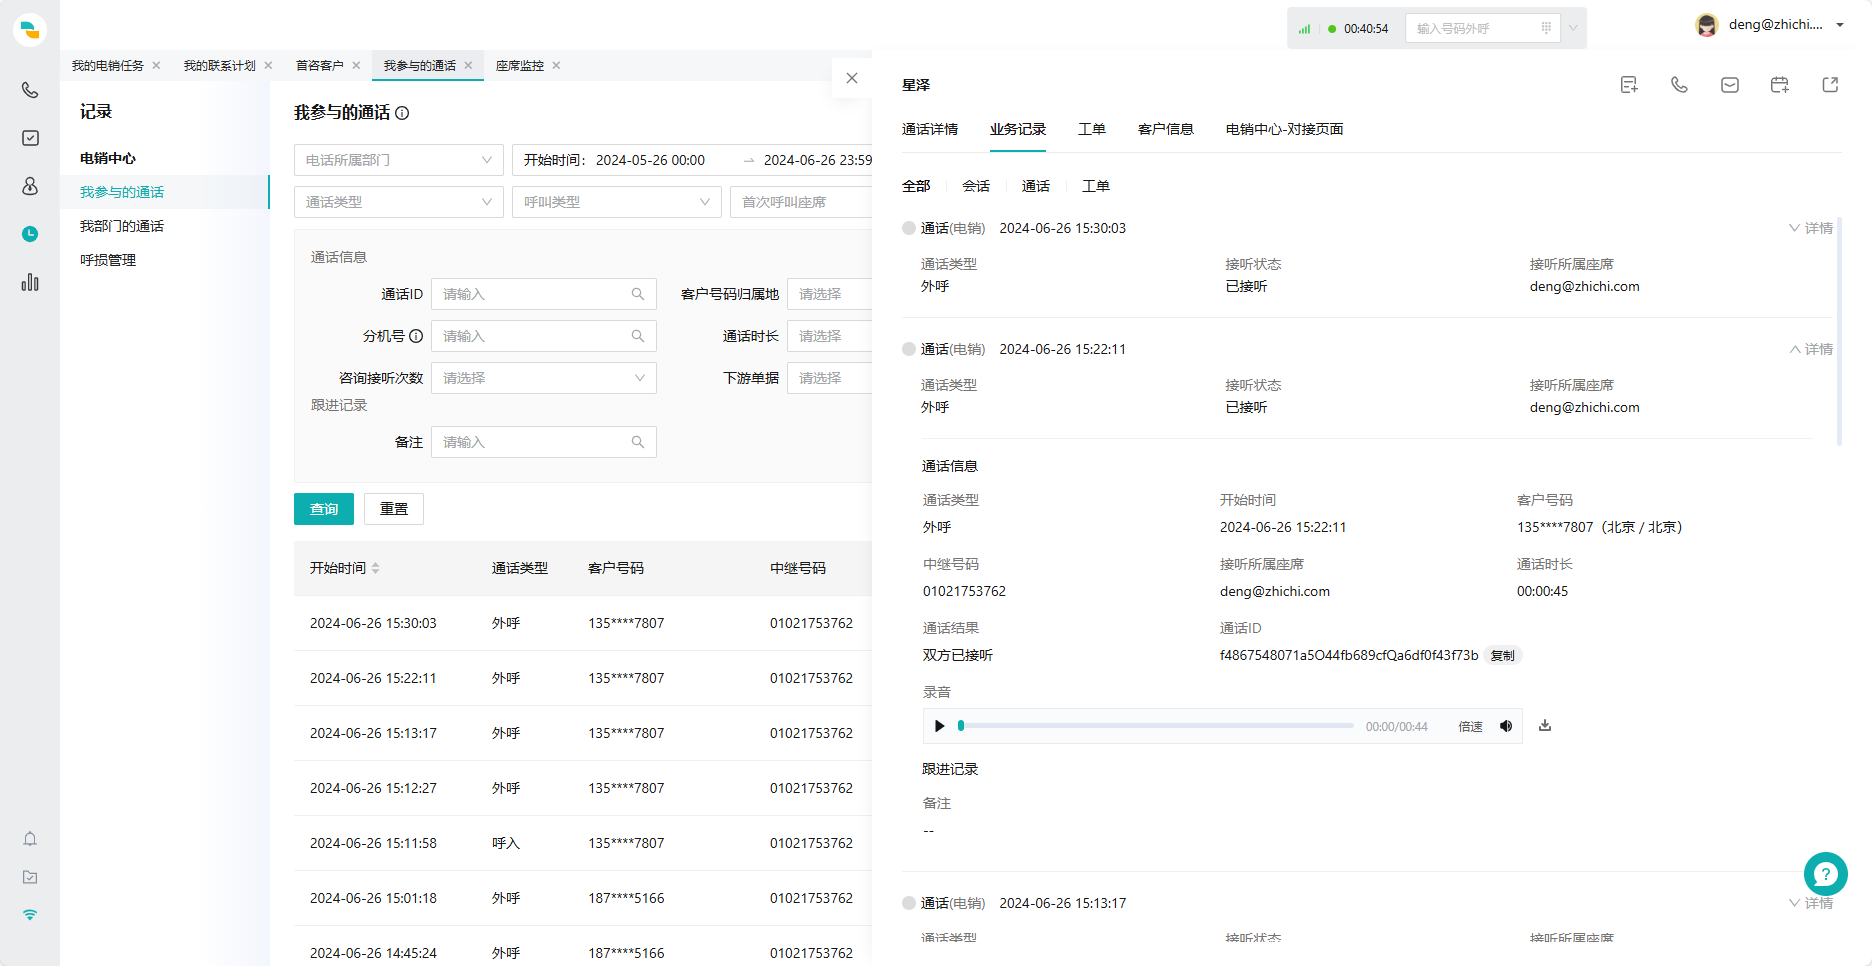Collapse details of 15:22:11 call record
1872x966 pixels.
1811,349
